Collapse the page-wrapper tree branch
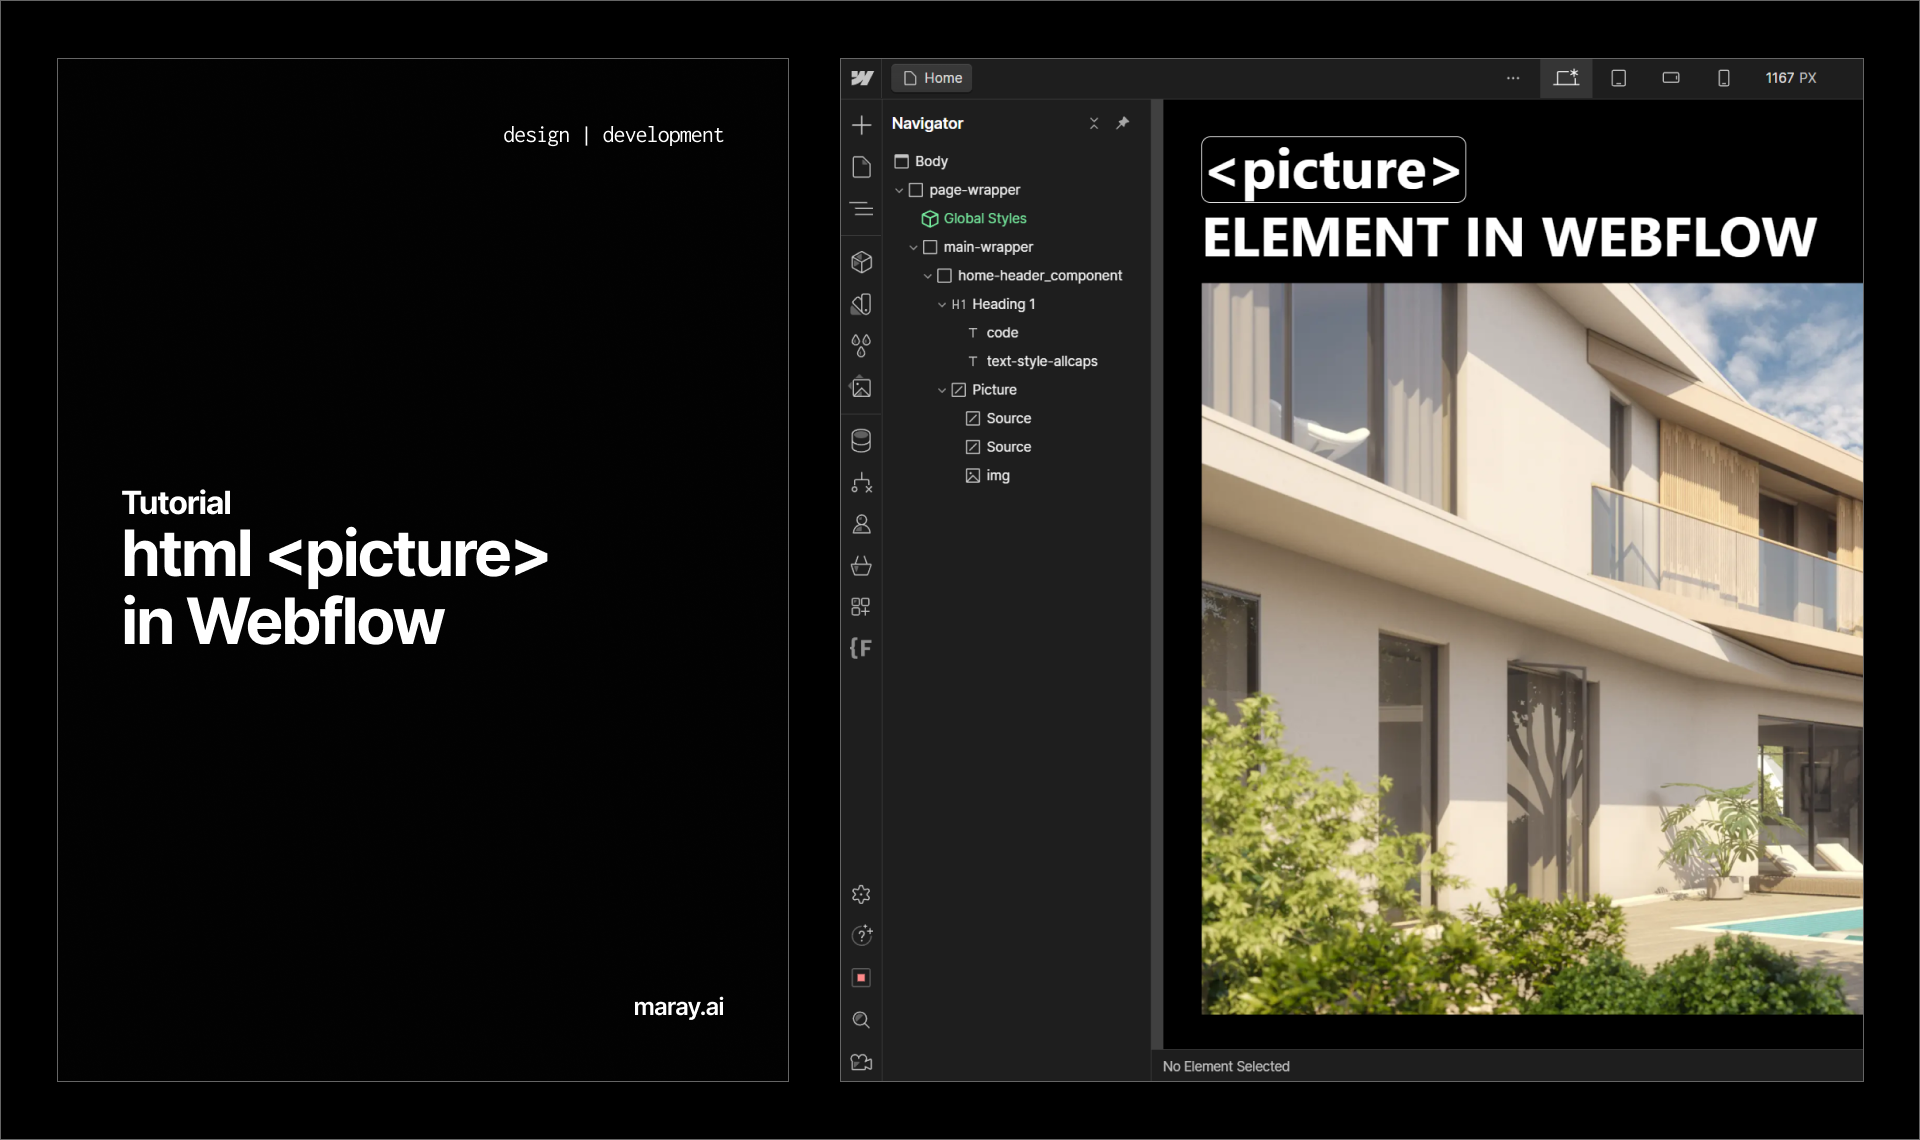This screenshot has width=1920, height=1140. pos(899,189)
